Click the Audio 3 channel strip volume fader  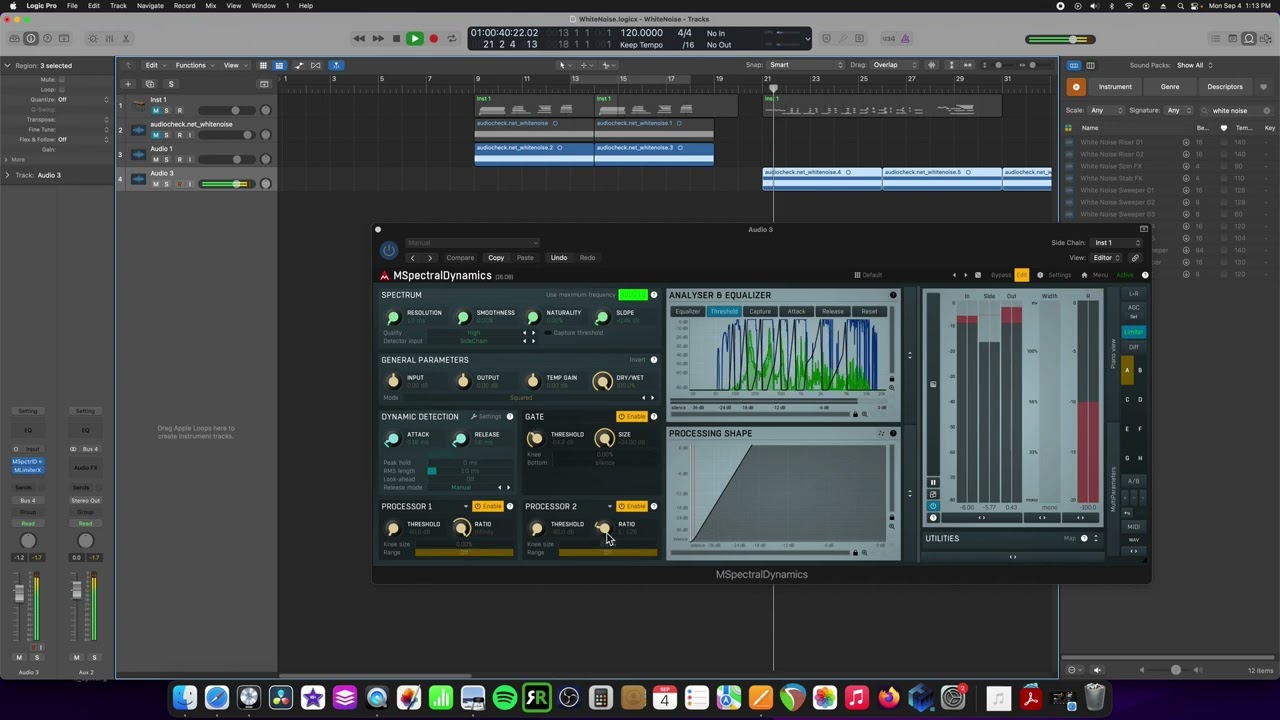tap(18, 592)
